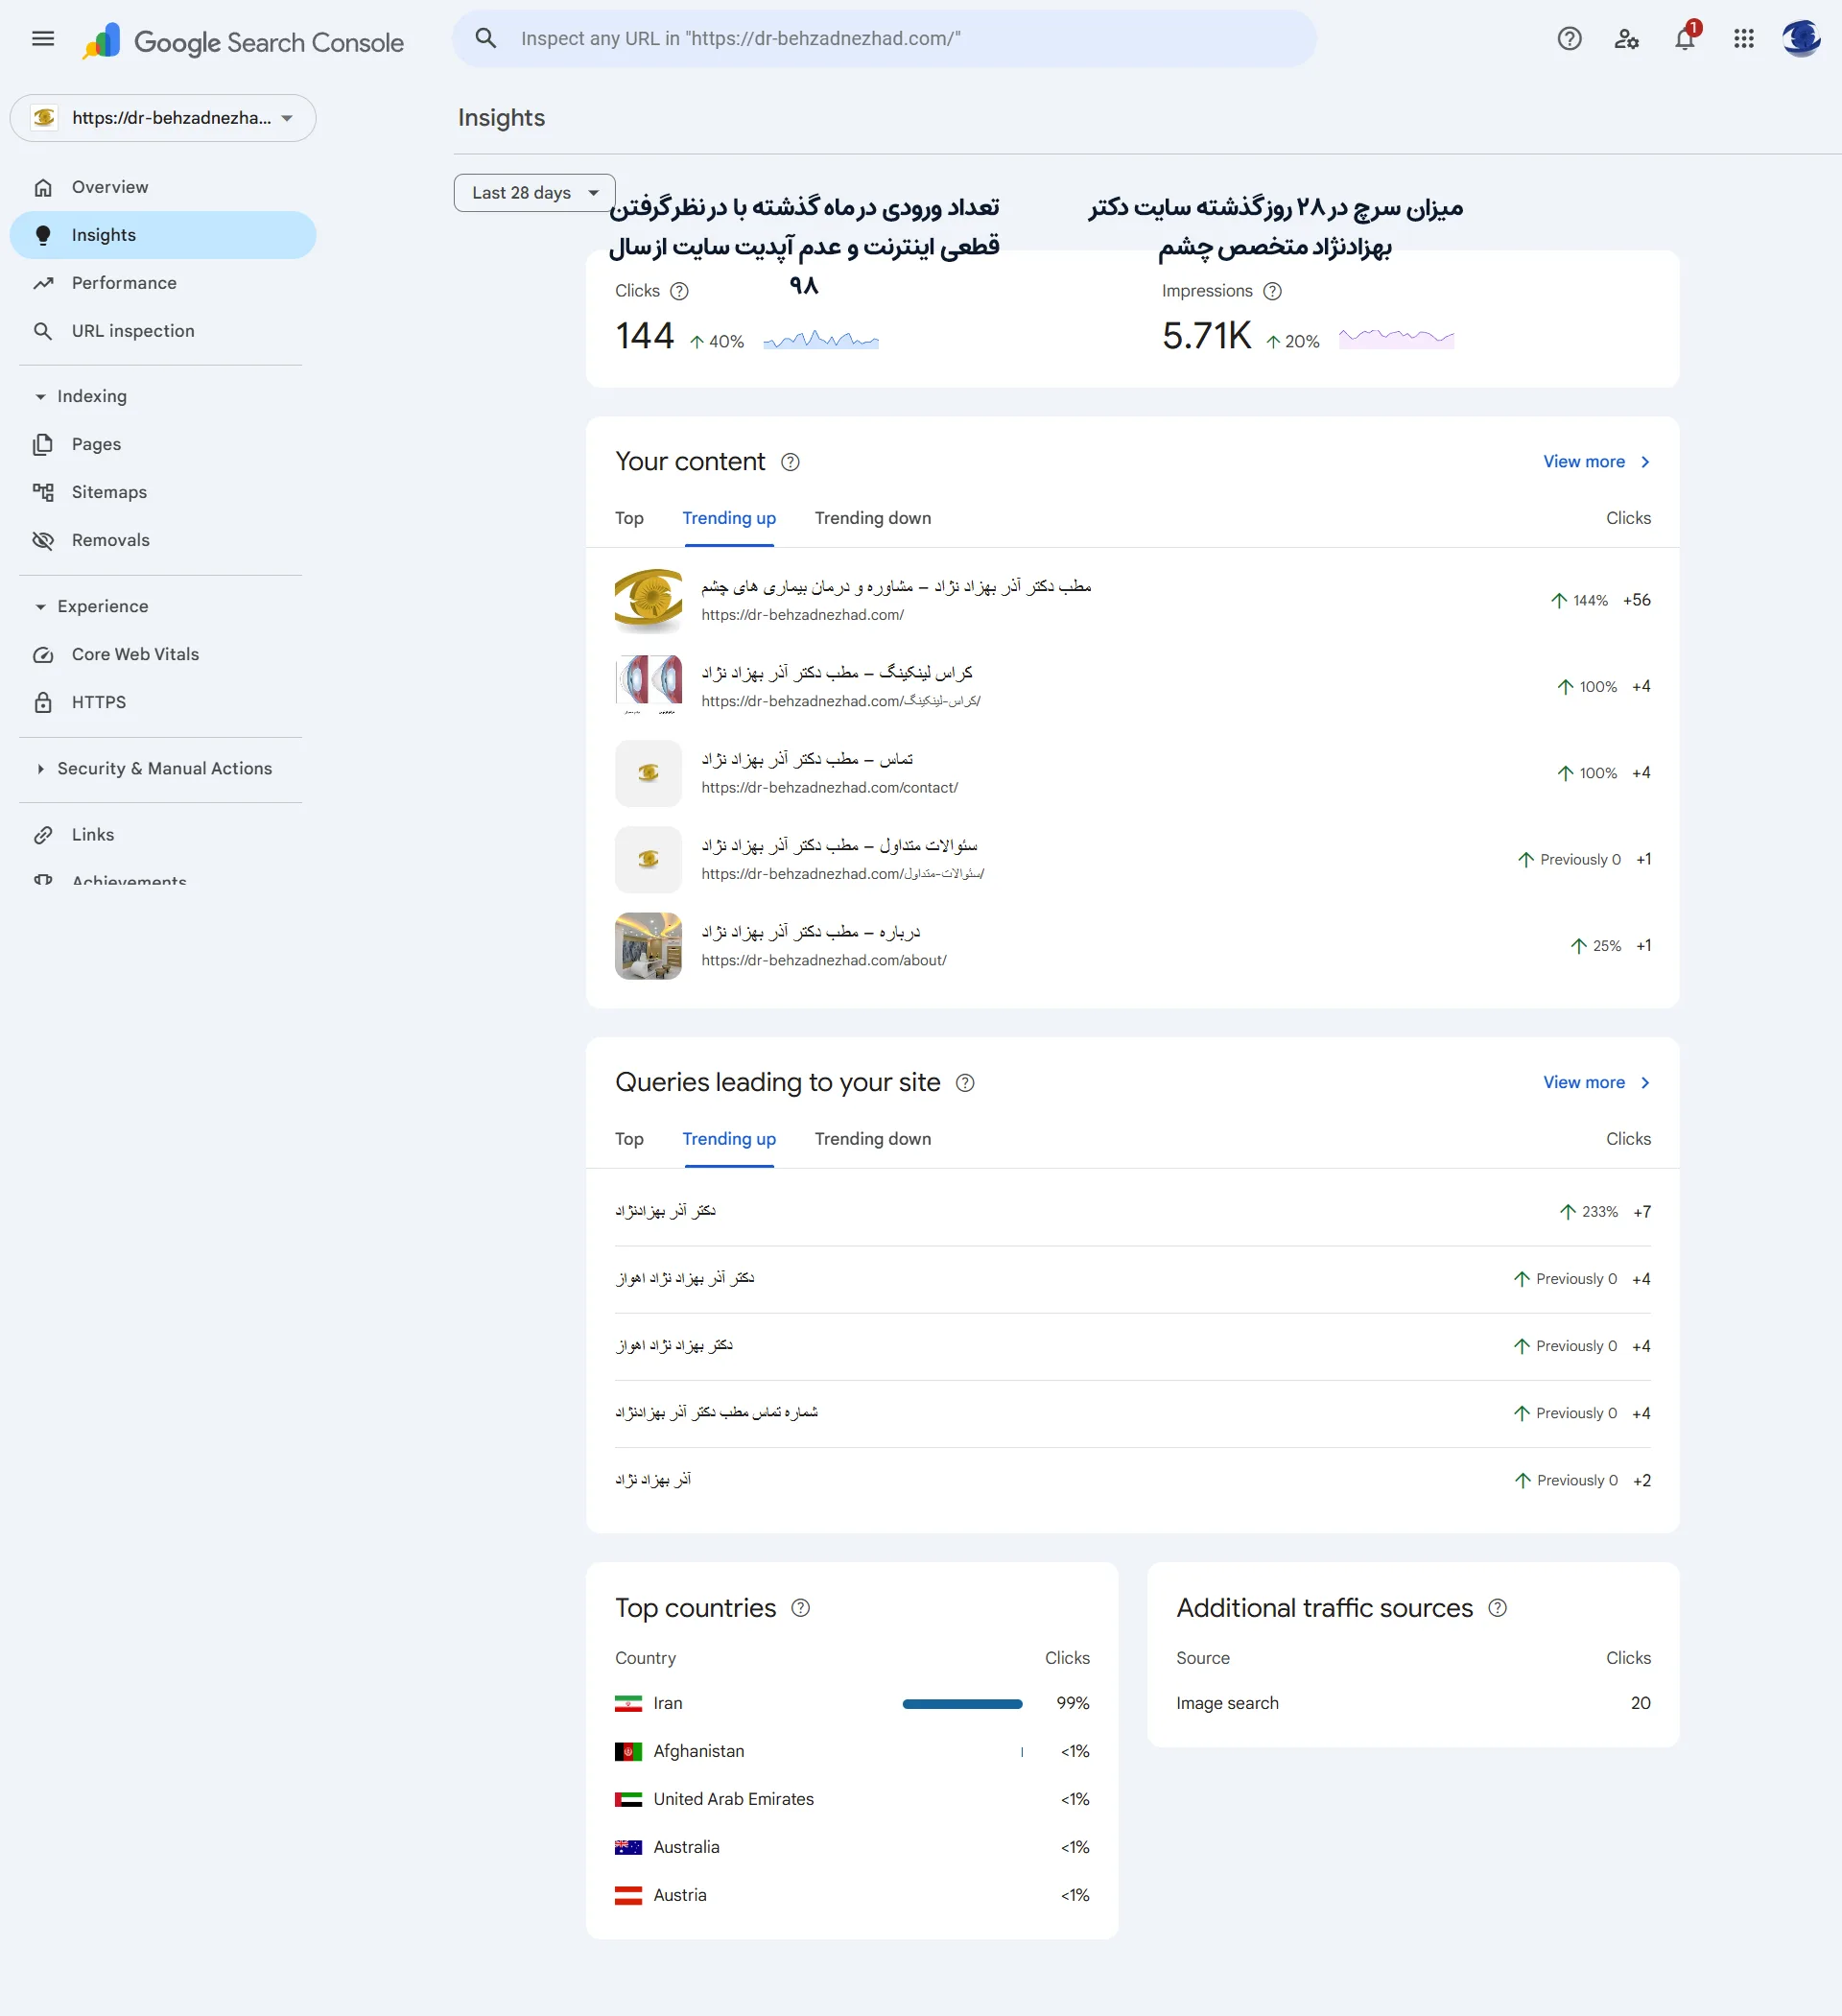Click the URL inspection search field
The image size is (1842, 2016).
click(884, 39)
